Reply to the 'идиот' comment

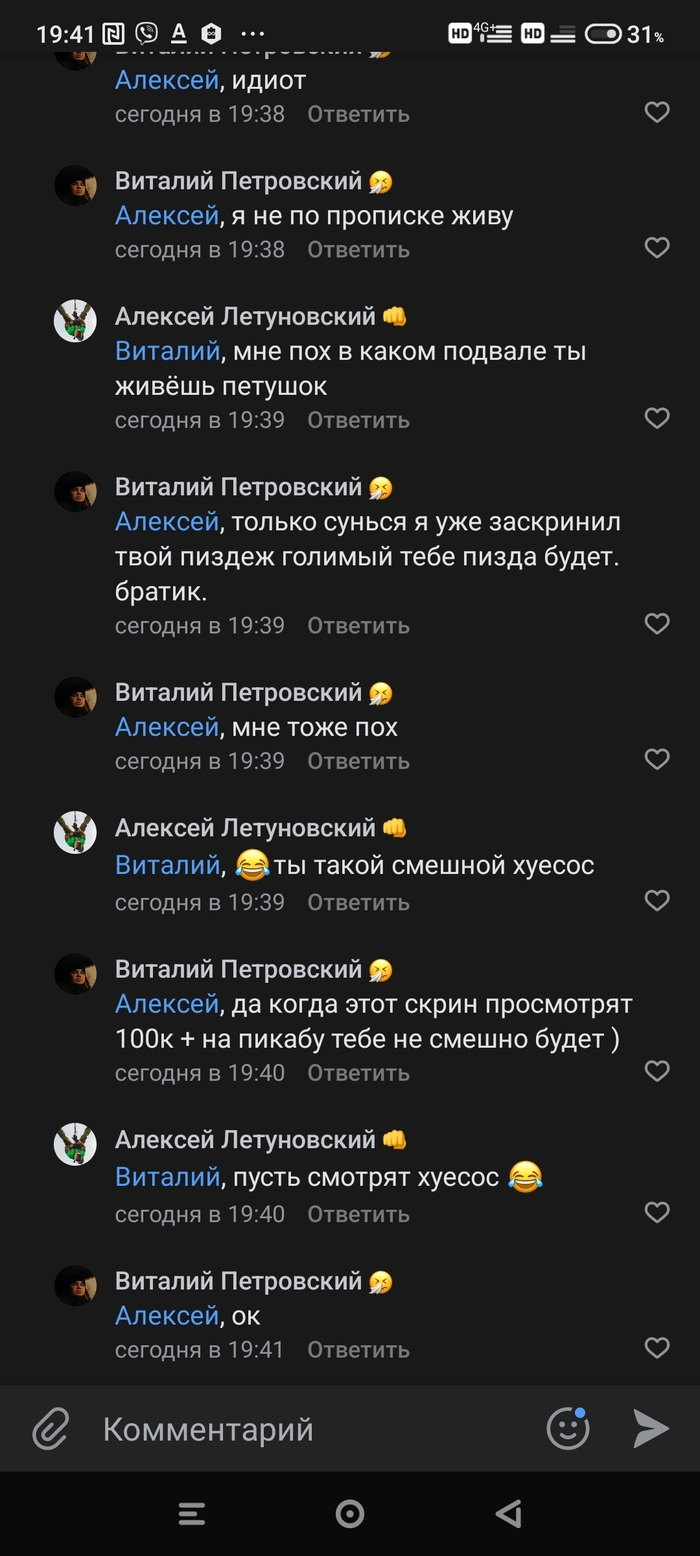[x=358, y=114]
